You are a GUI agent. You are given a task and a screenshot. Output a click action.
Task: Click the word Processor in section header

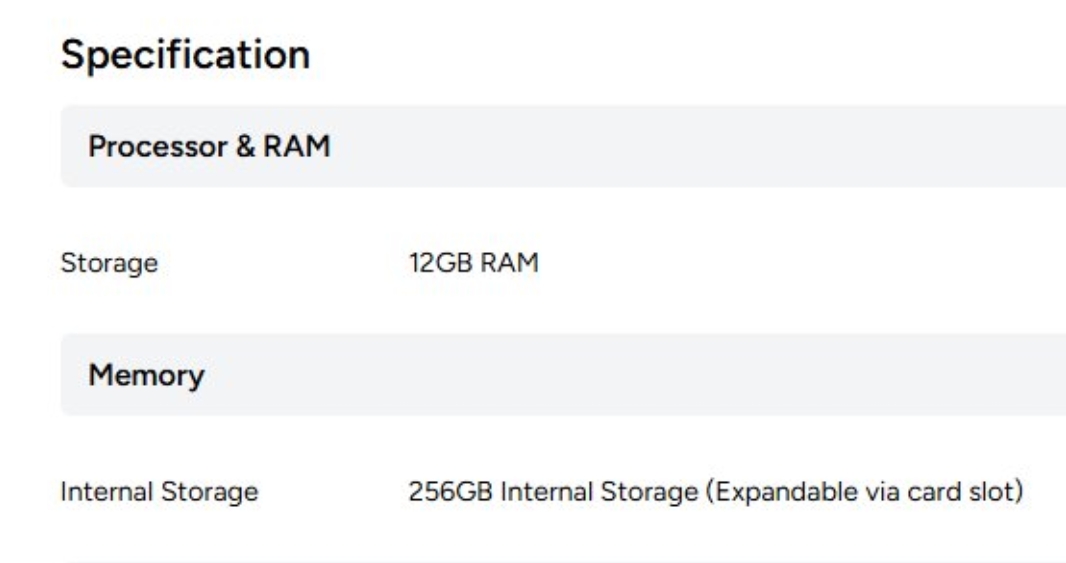tap(158, 147)
